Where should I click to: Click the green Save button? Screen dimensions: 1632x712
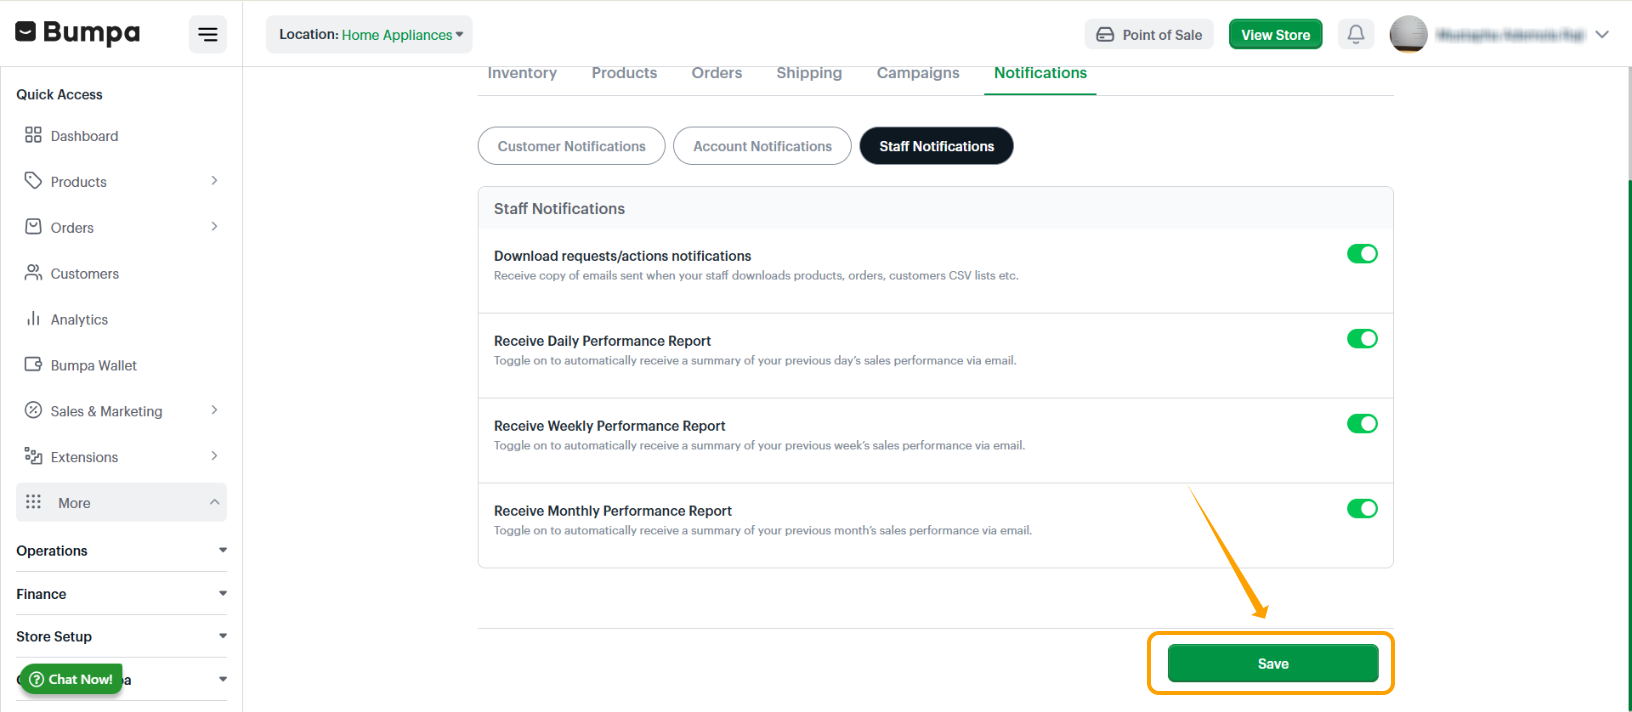tap(1273, 664)
